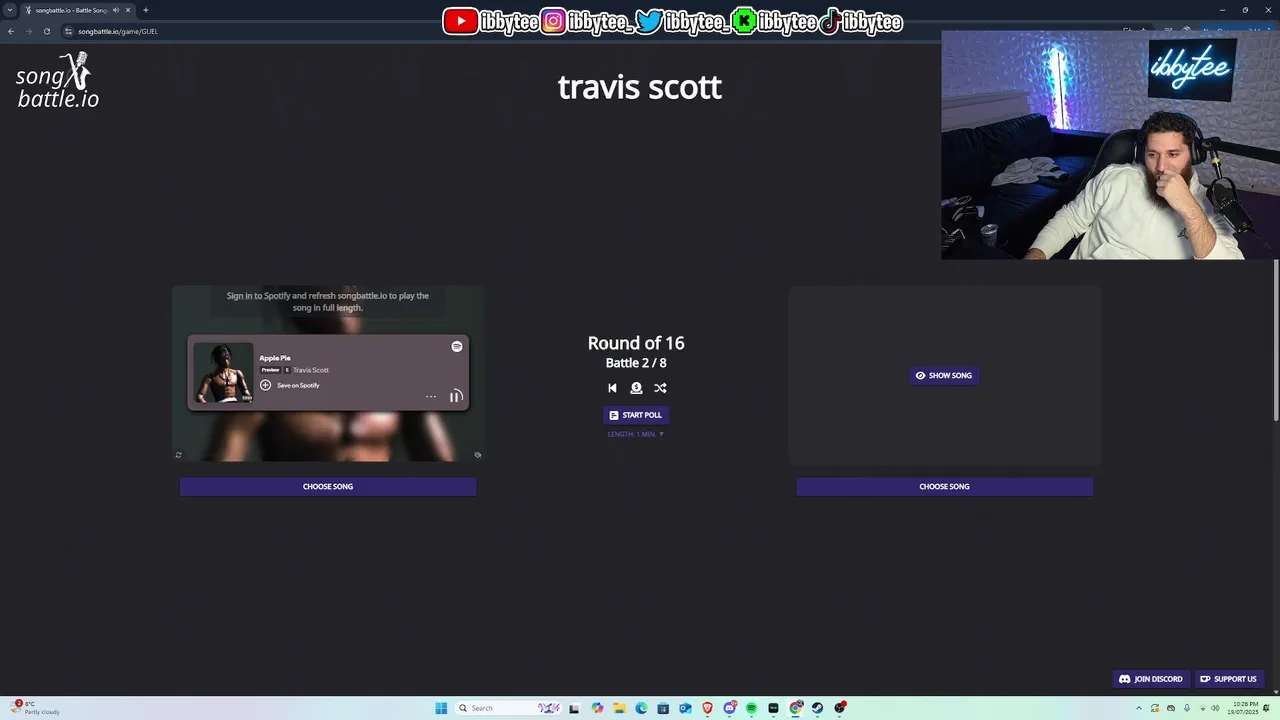
Task: Click the microphone icon in system tray
Action: tap(1187, 708)
